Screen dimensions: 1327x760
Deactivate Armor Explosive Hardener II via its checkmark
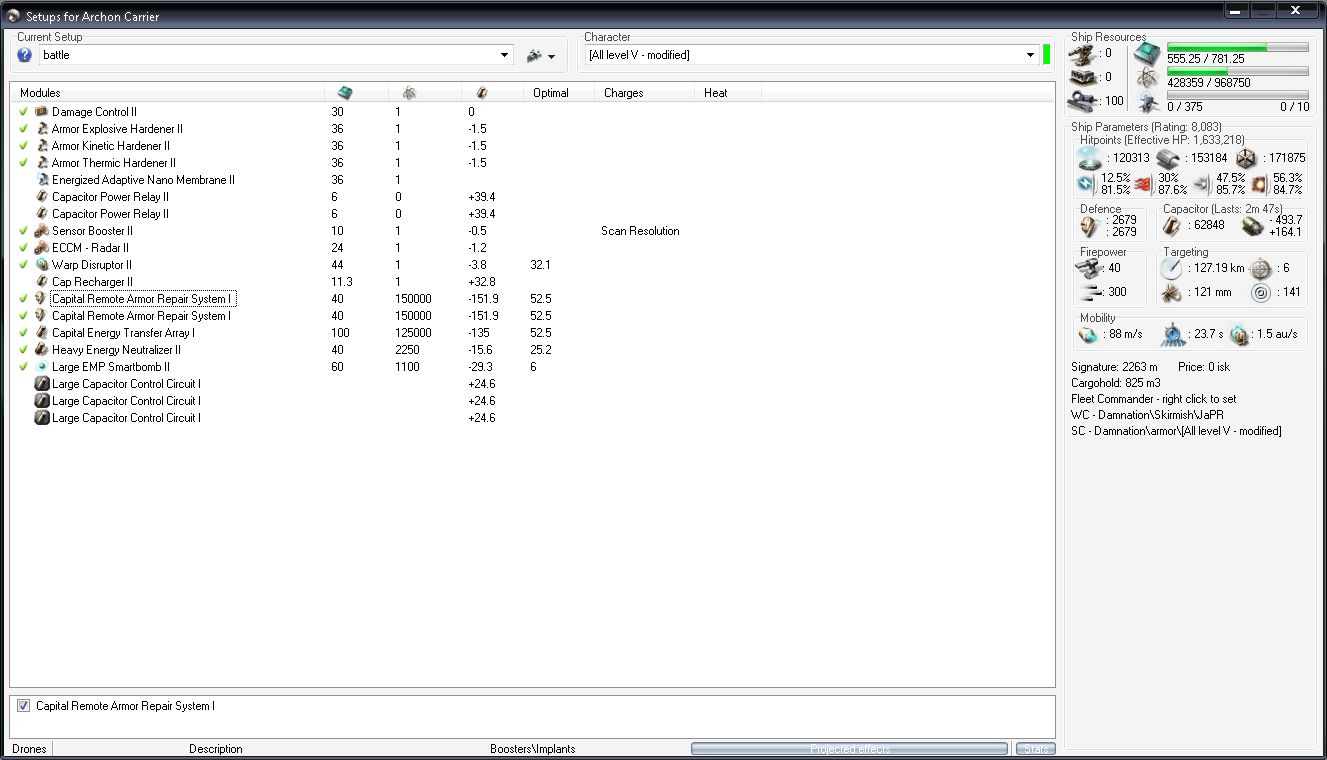(23, 129)
